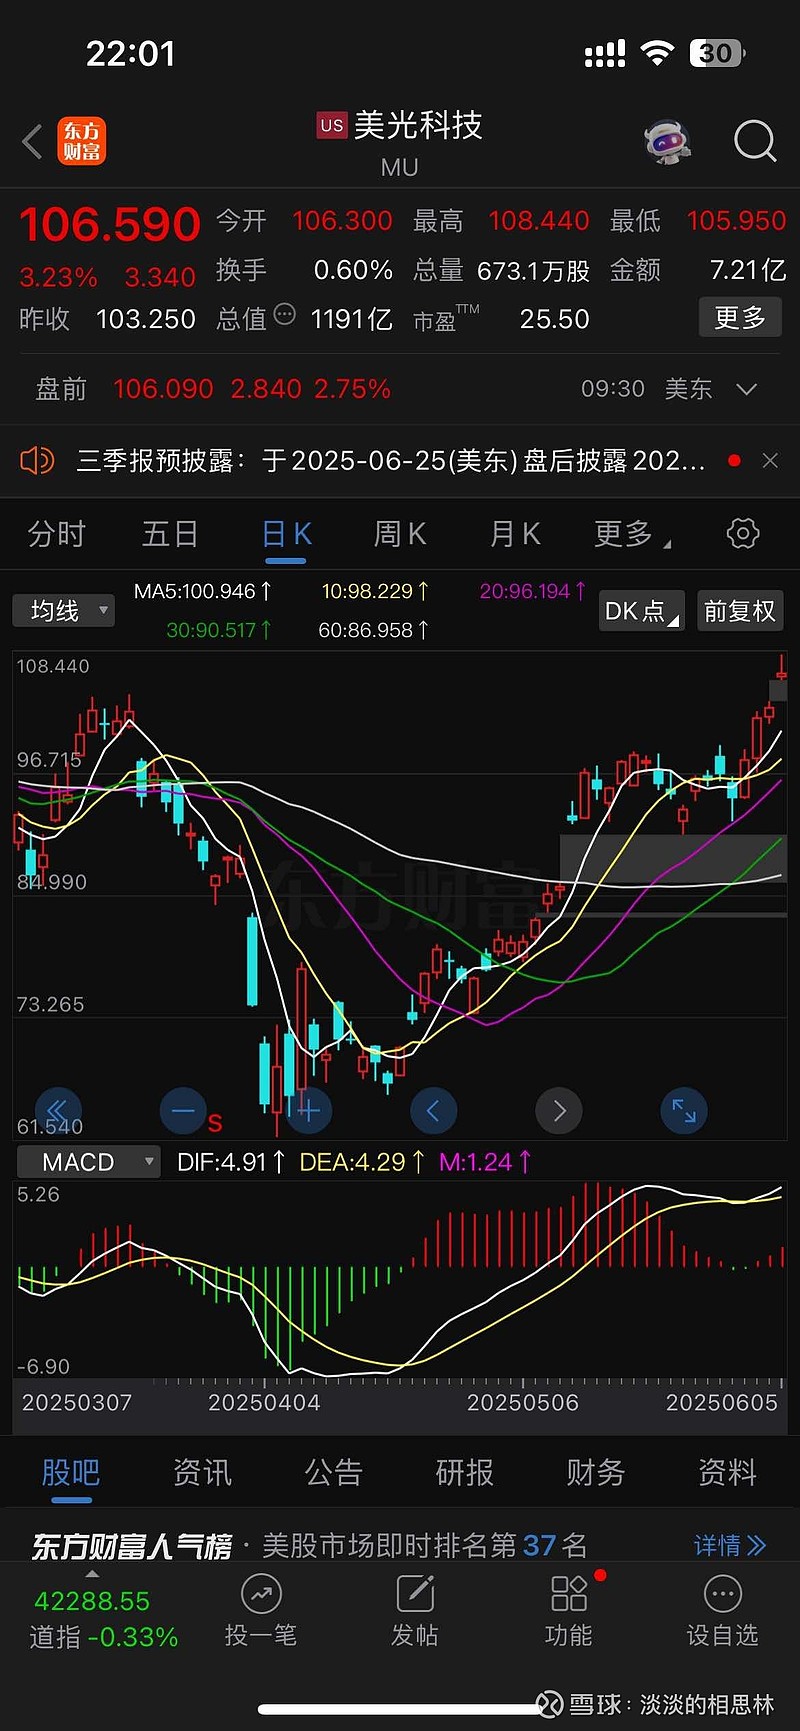Tap the MA 10:98.229 label
This screenshot has height=1731, width=800.
click(x=375, y=591)
